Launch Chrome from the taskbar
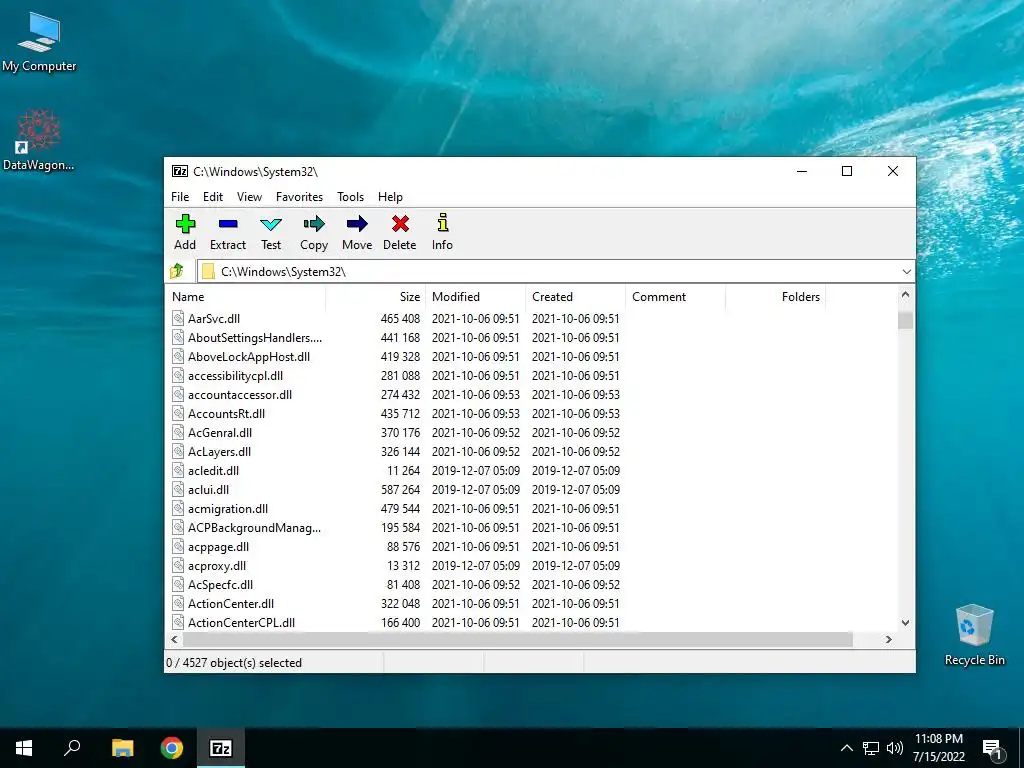 click(x=172, y=748)
